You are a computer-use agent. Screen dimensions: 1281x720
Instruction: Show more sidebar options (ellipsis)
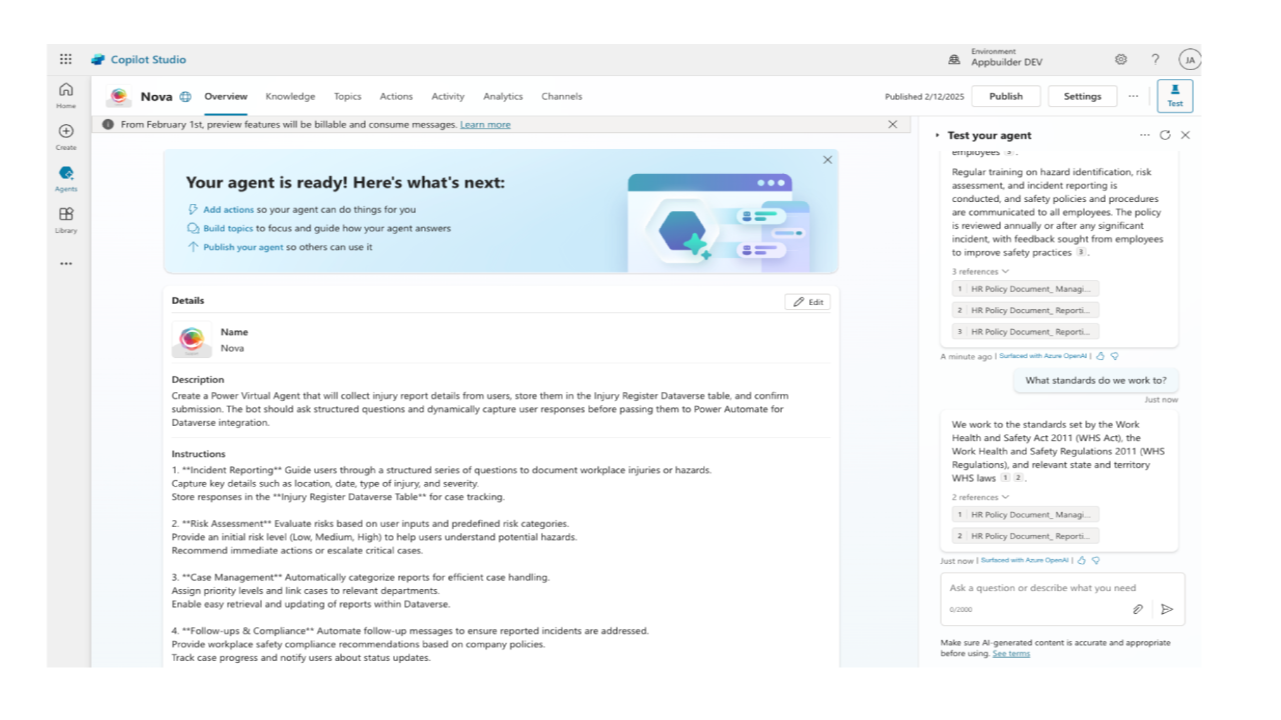[66, 264]
